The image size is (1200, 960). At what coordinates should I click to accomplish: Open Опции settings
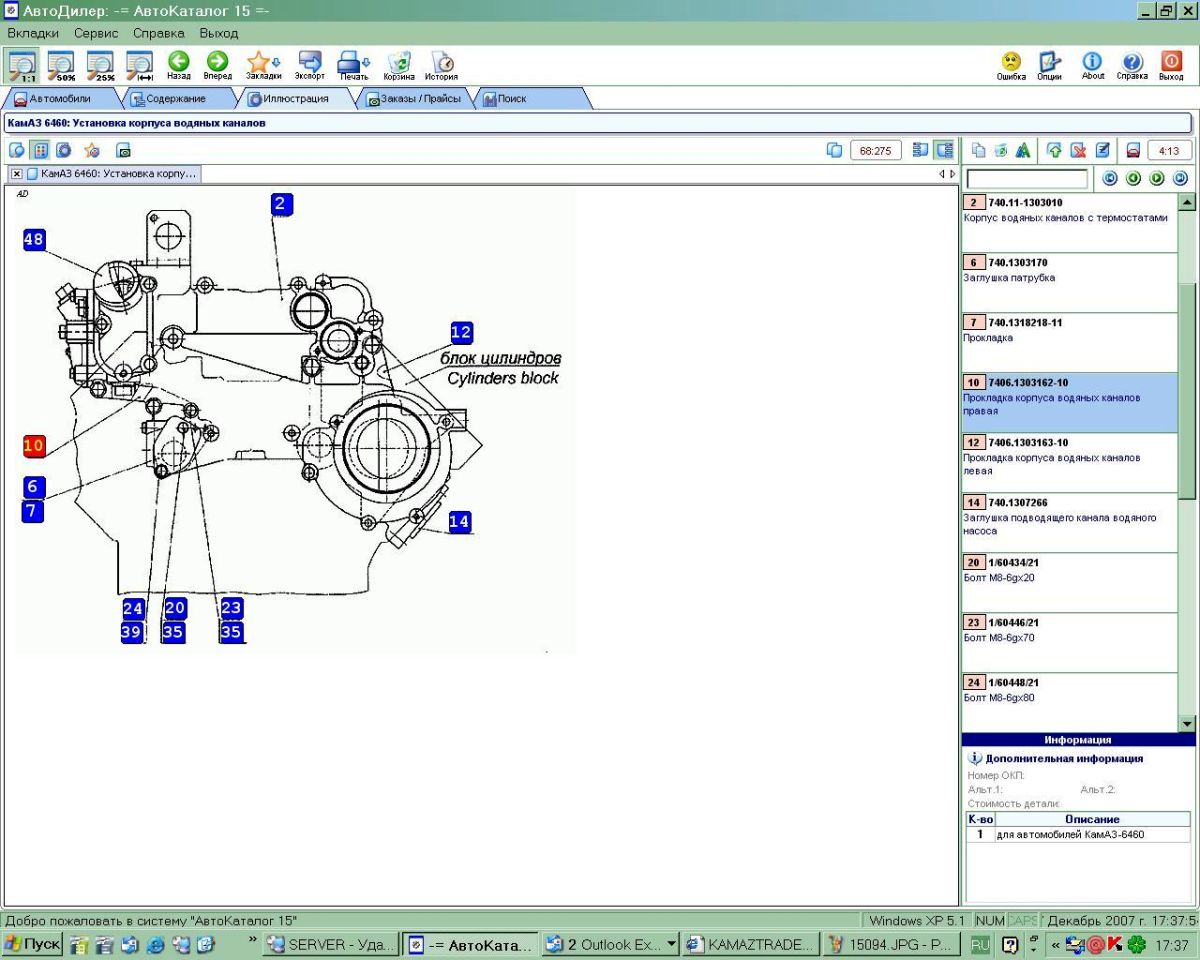point(1049,66)
